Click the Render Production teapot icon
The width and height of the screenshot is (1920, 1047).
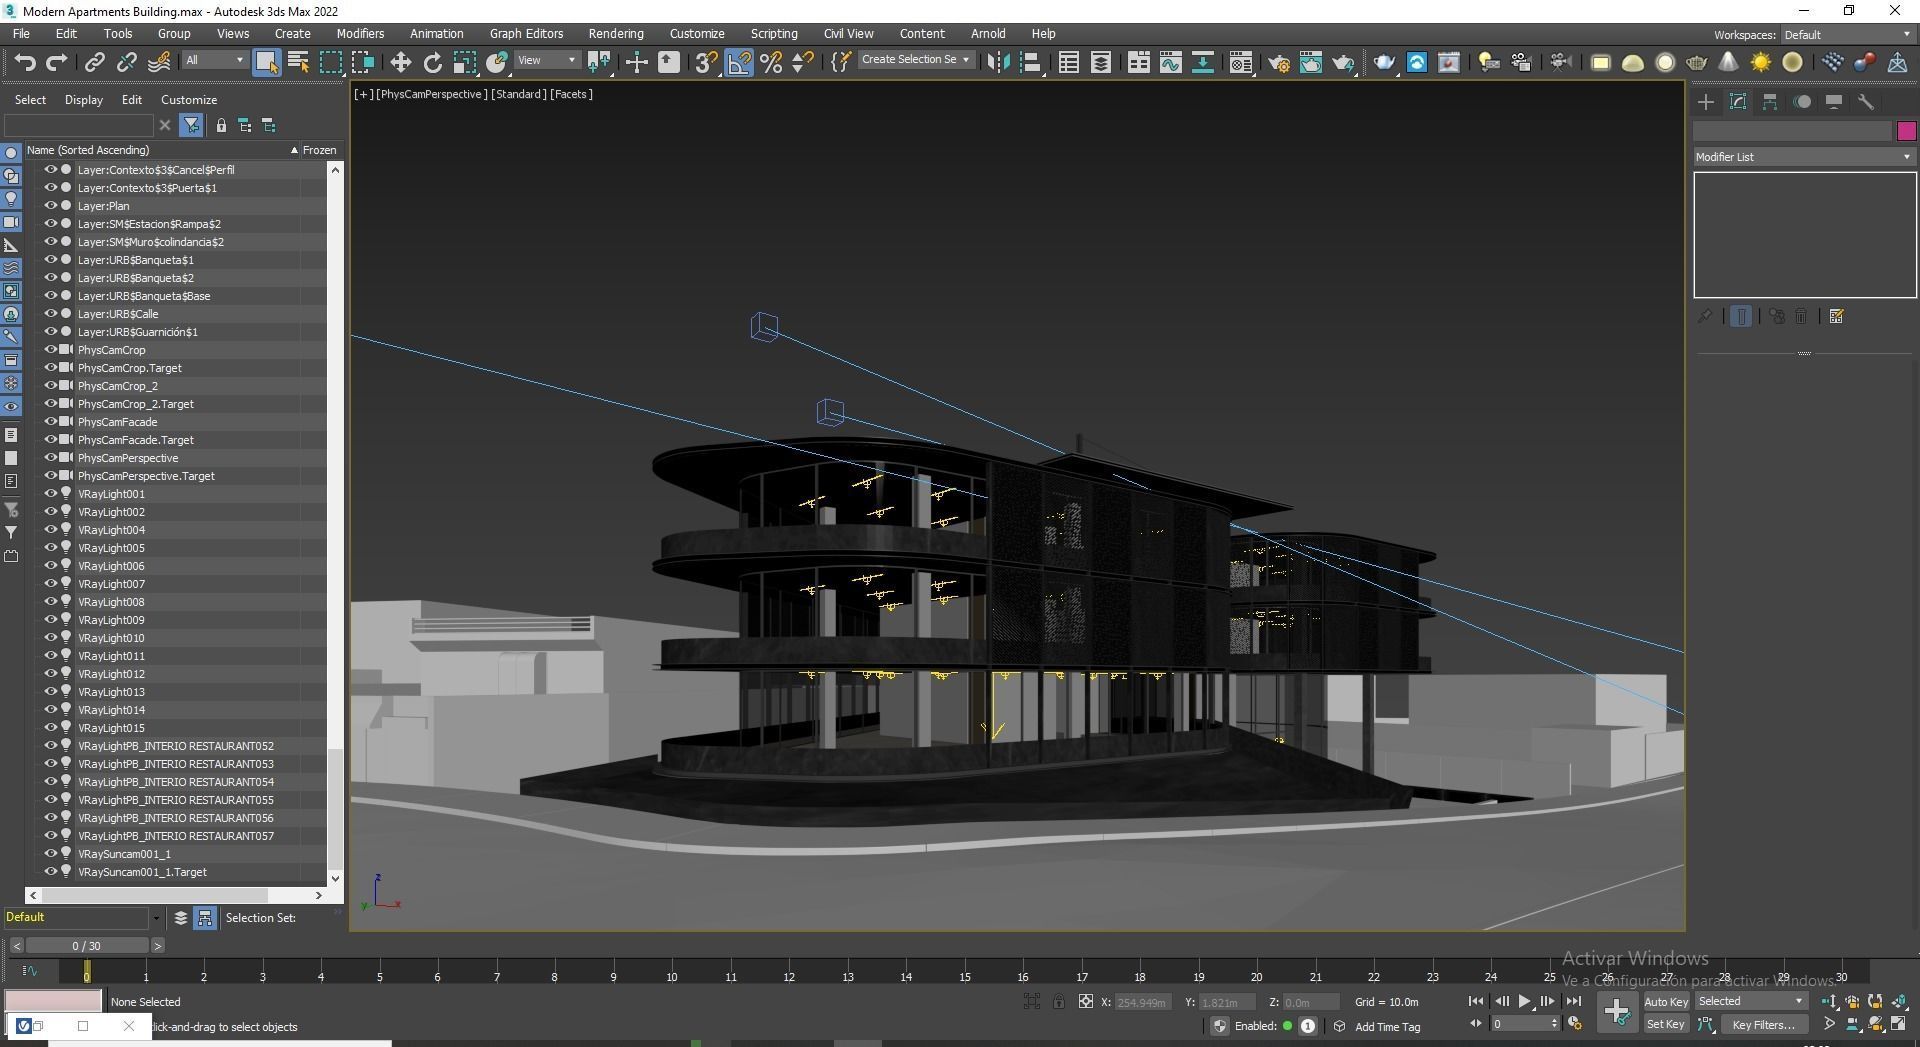pyautogui.click(x=1343, y=62)
